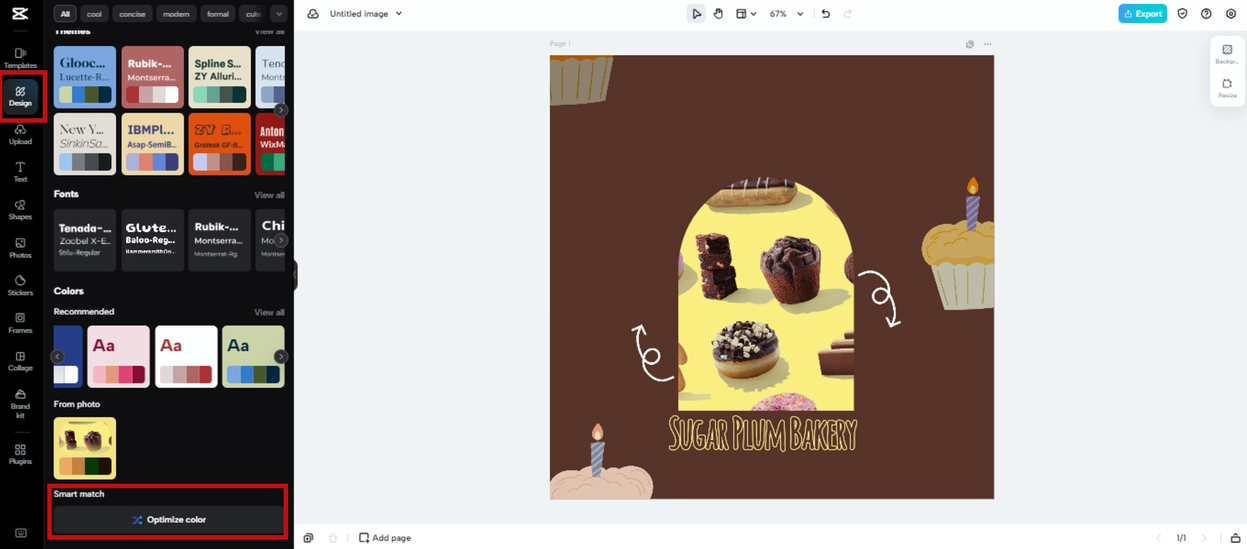Duplicate Page 1 with copy icon
This screenshot has height=549, width=1247.
point(970,44)
